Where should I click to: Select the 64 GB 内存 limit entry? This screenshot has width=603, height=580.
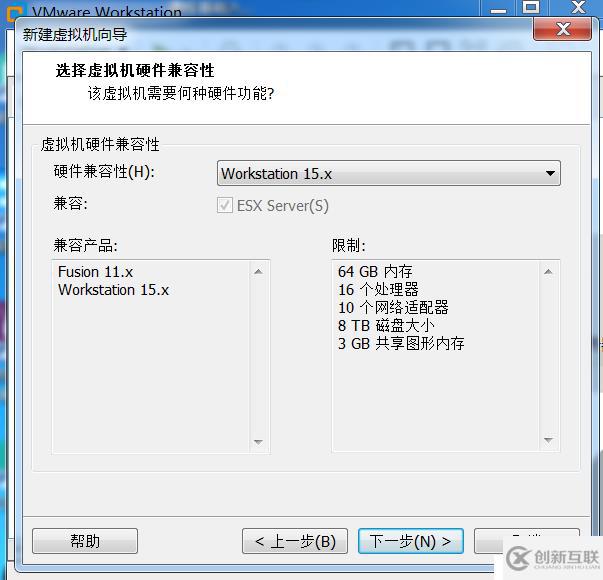click(x=375, y=272)
